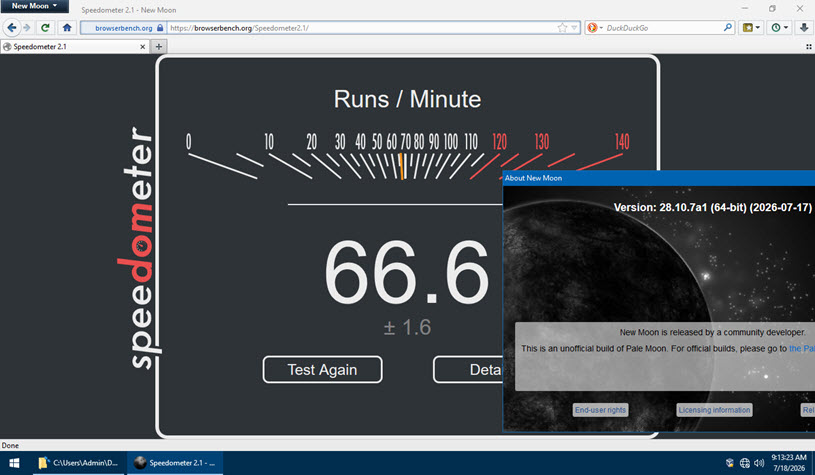The image size is (815, 475).
Task: Click the orange gauge needle near 66
Action: [401, 166]
